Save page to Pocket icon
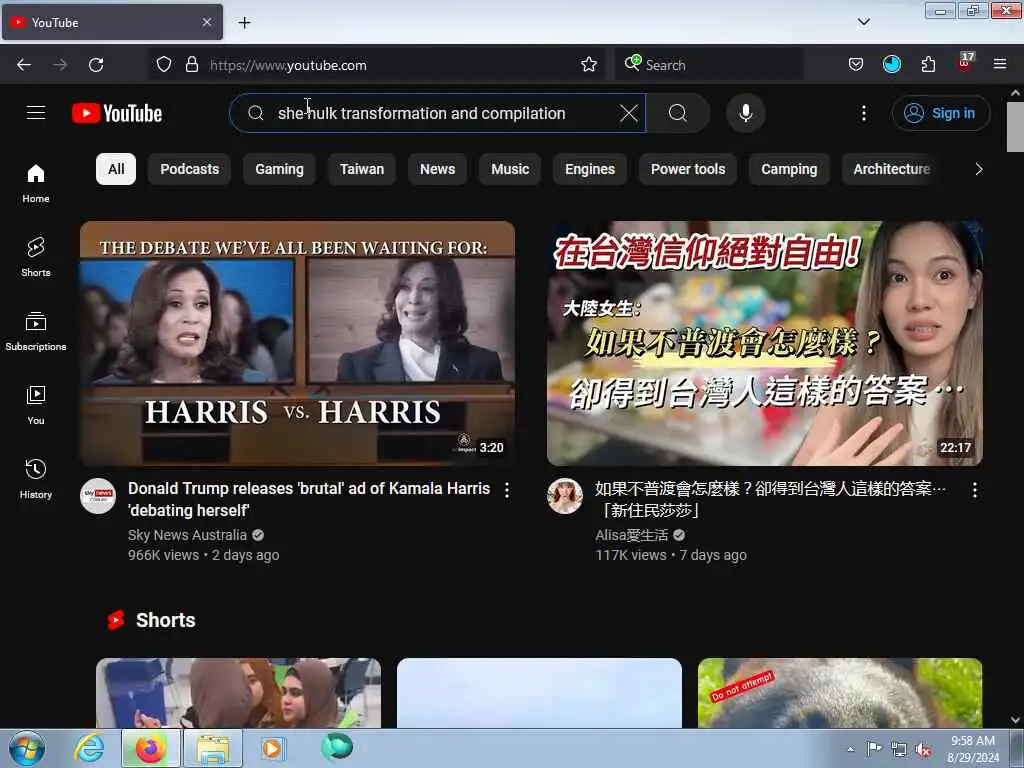This screenshot has height=768, width=1024. pyautogui.click(x=856, y=65)
